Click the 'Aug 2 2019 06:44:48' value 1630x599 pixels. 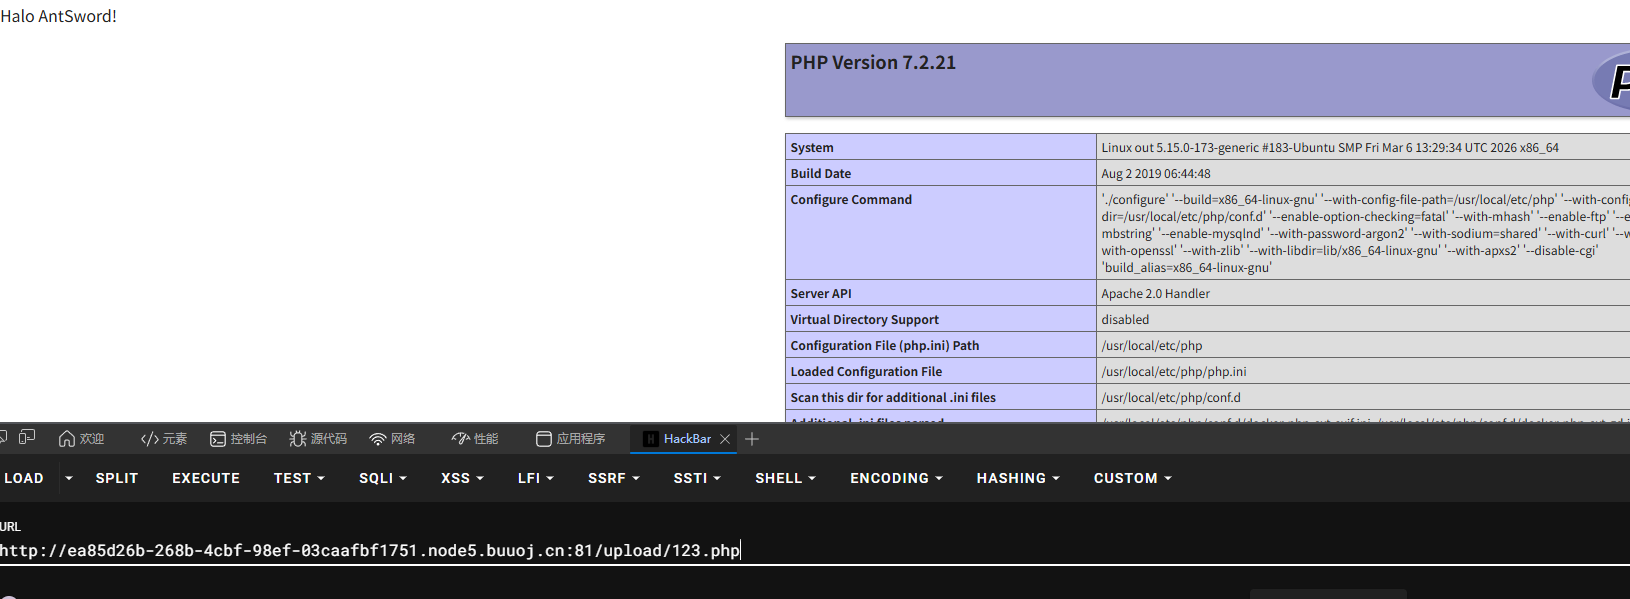(1155, 173)
